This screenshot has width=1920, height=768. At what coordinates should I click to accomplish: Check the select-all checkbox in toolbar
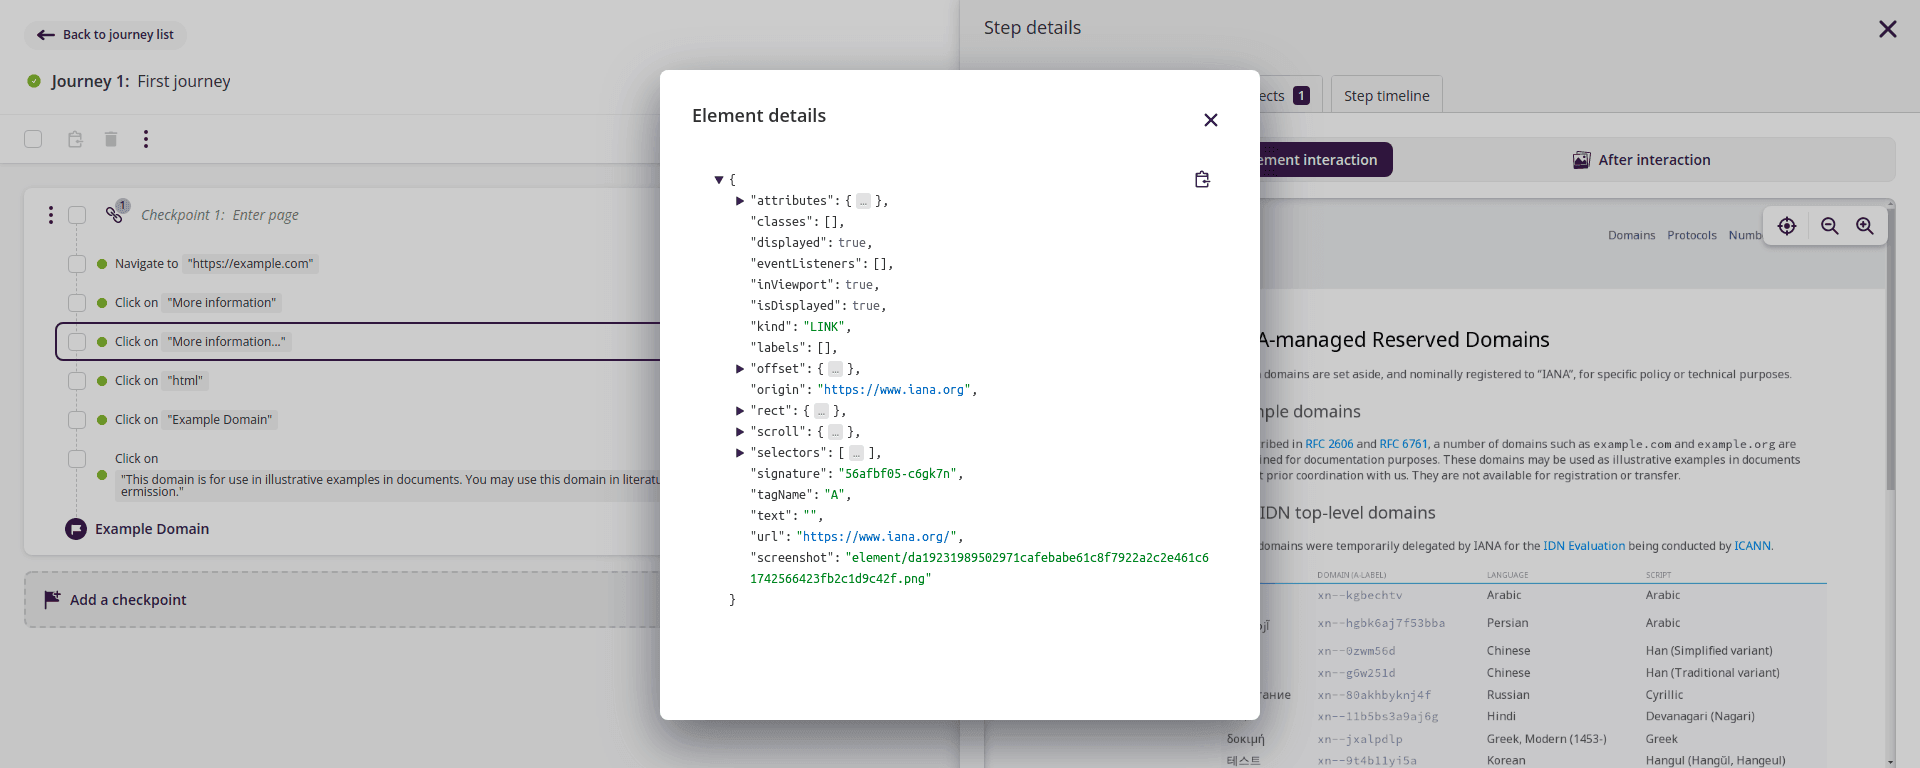33,139
